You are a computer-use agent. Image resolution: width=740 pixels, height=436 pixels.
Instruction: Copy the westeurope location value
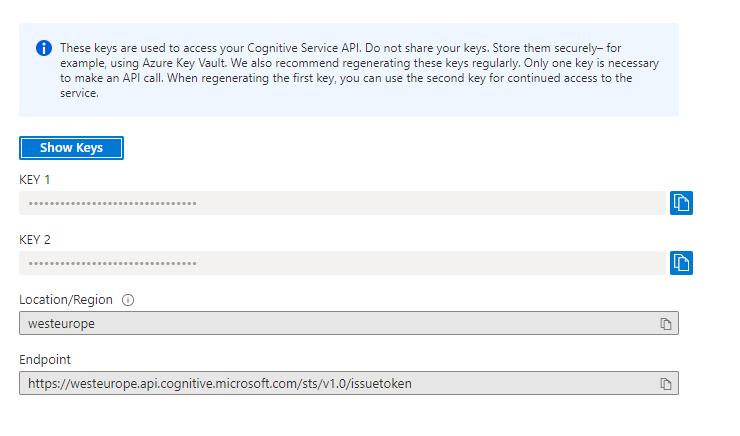tap(665, 324)
